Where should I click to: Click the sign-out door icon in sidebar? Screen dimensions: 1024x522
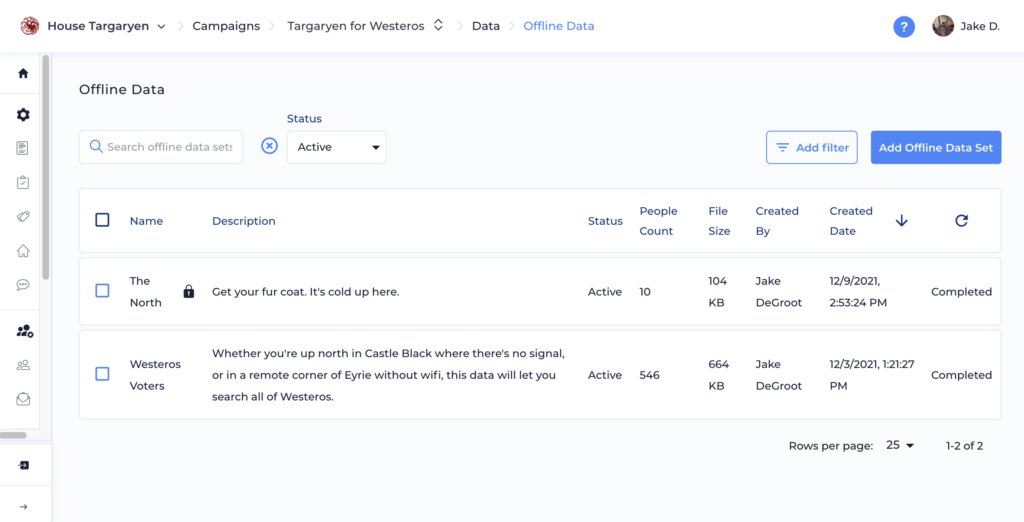pos(24,465)
